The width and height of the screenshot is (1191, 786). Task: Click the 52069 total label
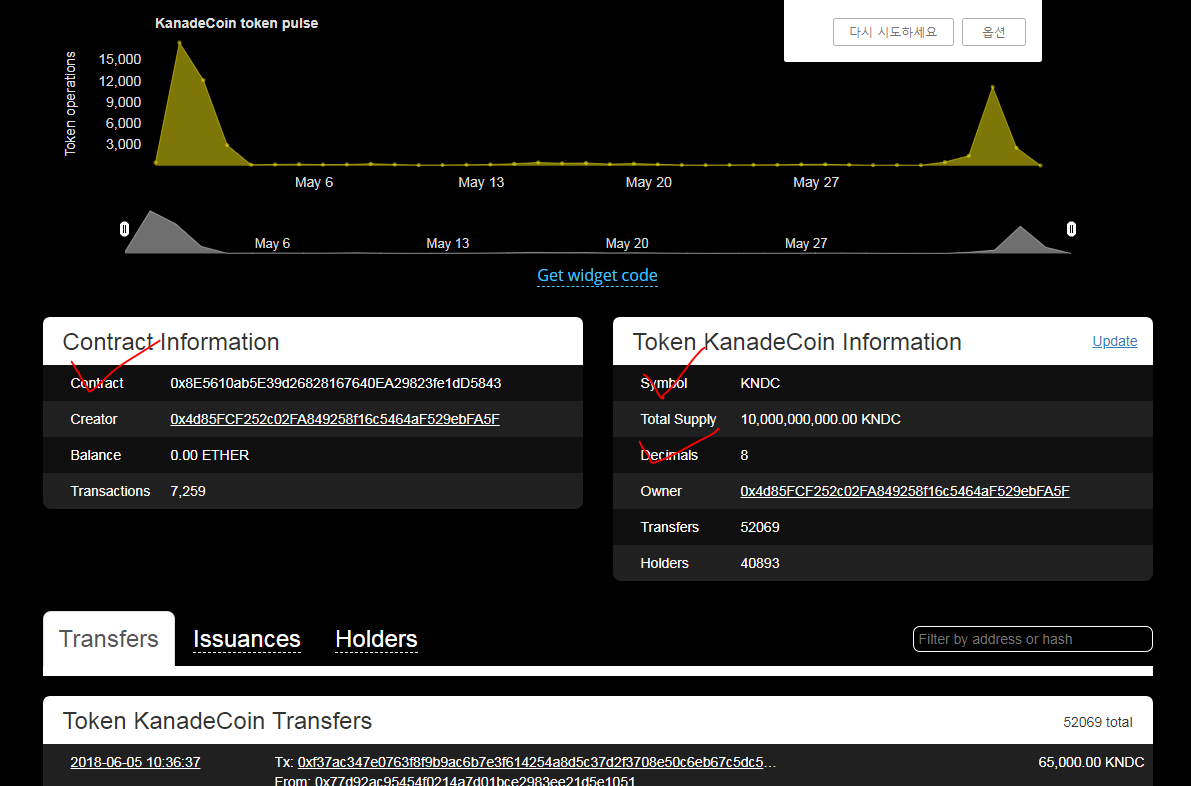pyautogui.click(x=1098, y=722)
